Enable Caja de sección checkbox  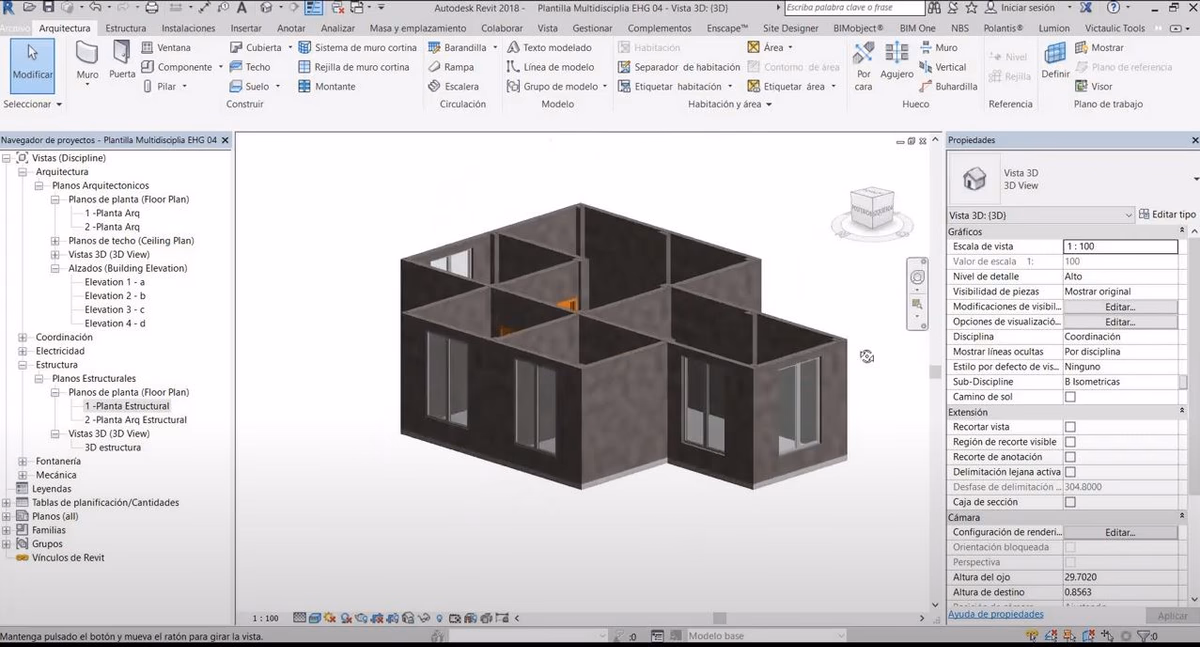point(1070,502)
